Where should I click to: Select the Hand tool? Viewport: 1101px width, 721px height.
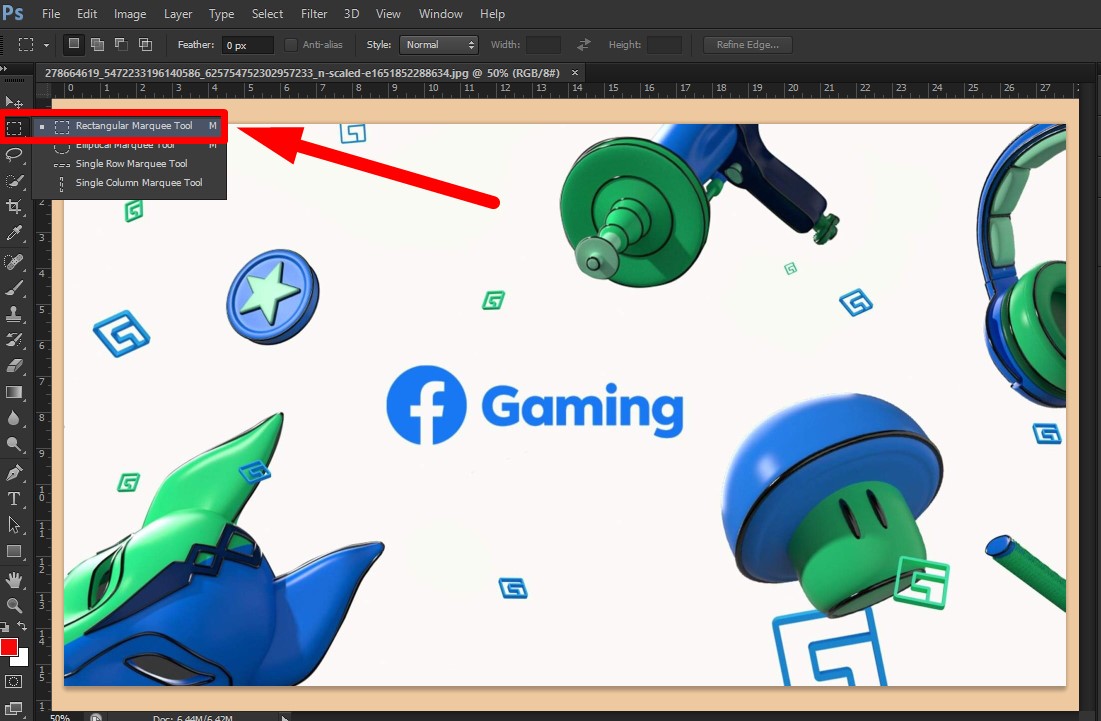[x=14, y=579]
